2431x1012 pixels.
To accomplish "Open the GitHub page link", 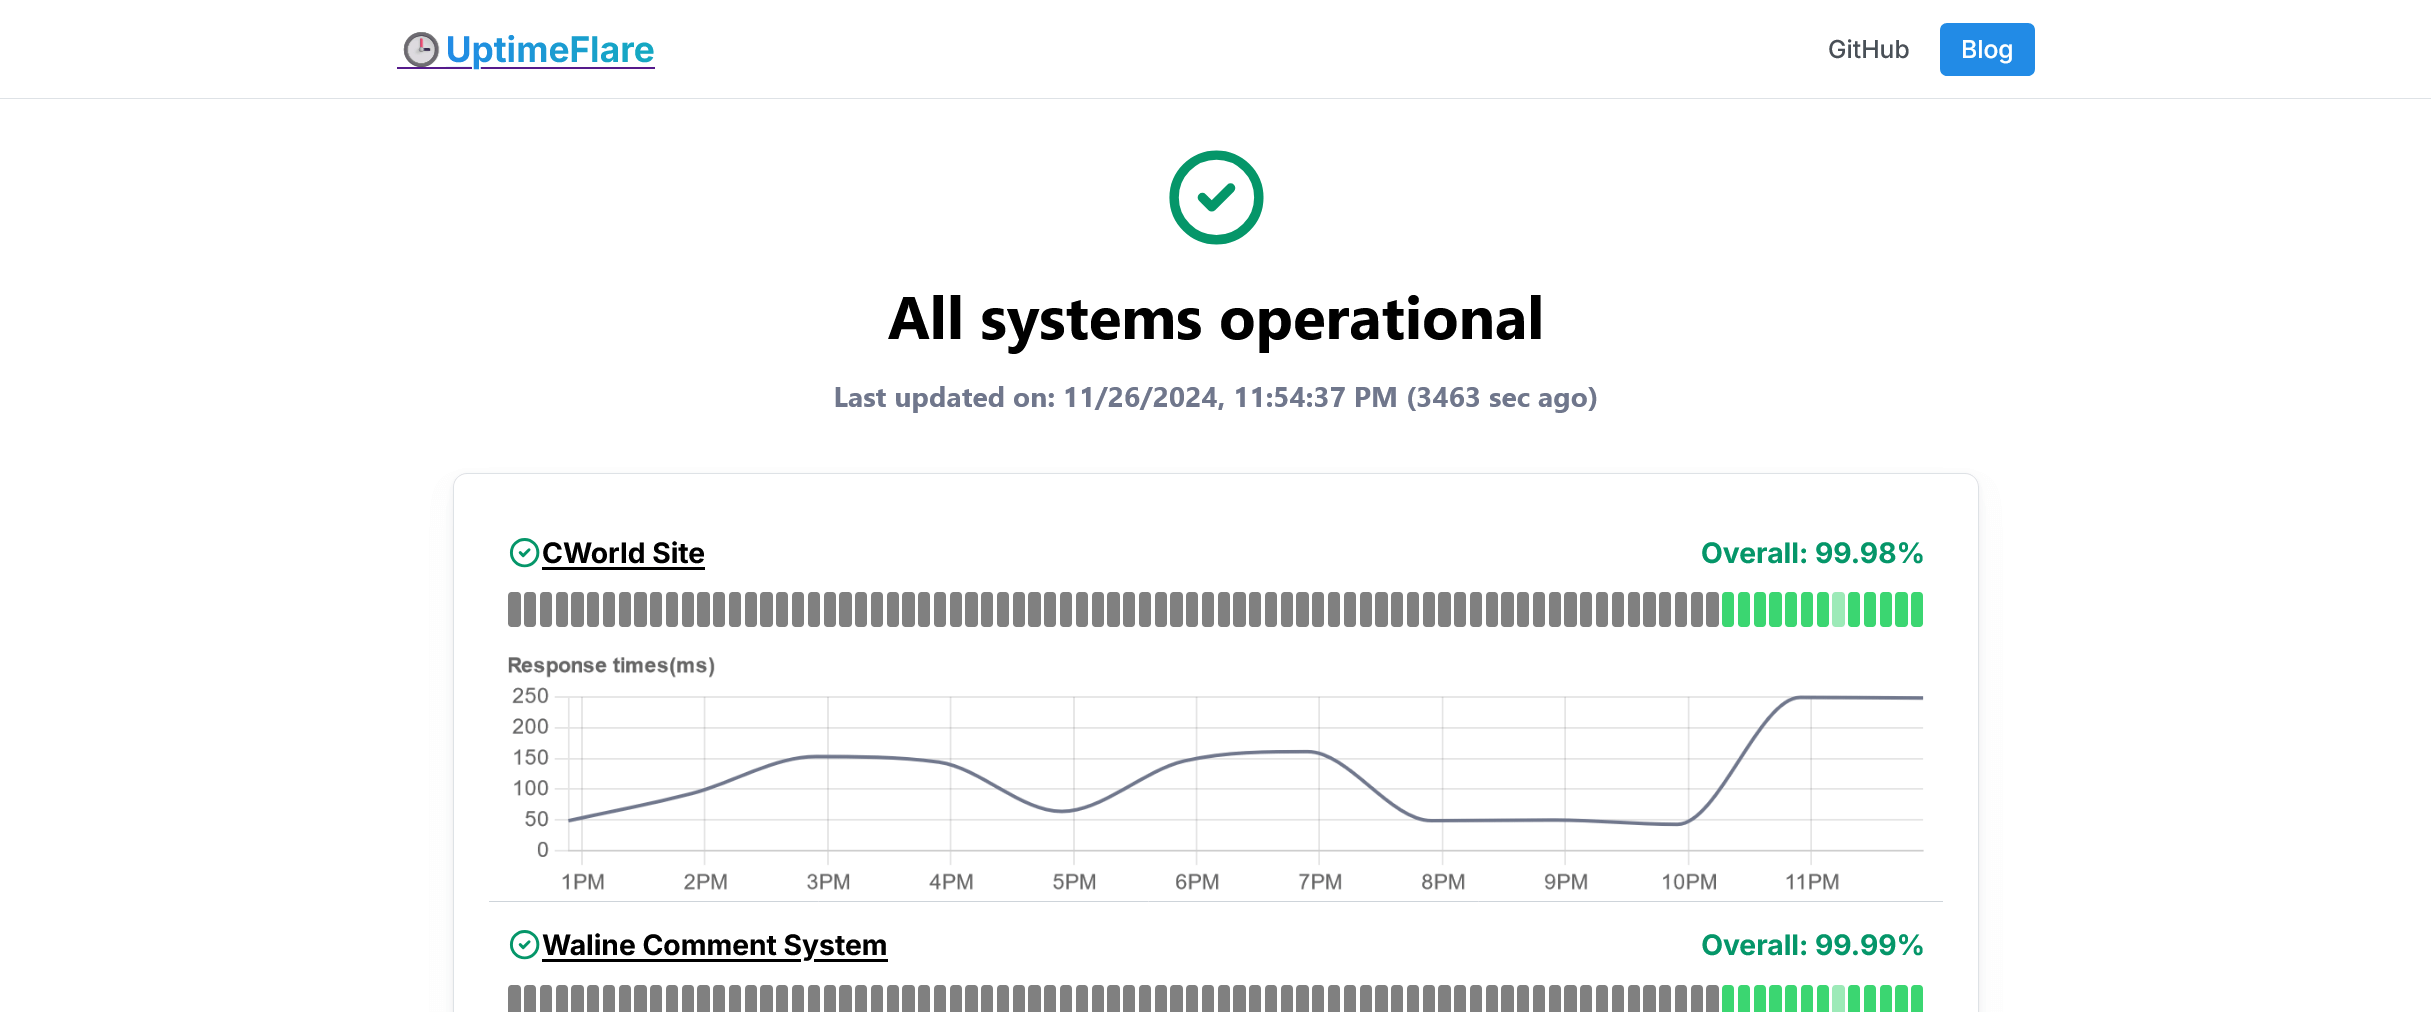I will [x=1867, y=48].
